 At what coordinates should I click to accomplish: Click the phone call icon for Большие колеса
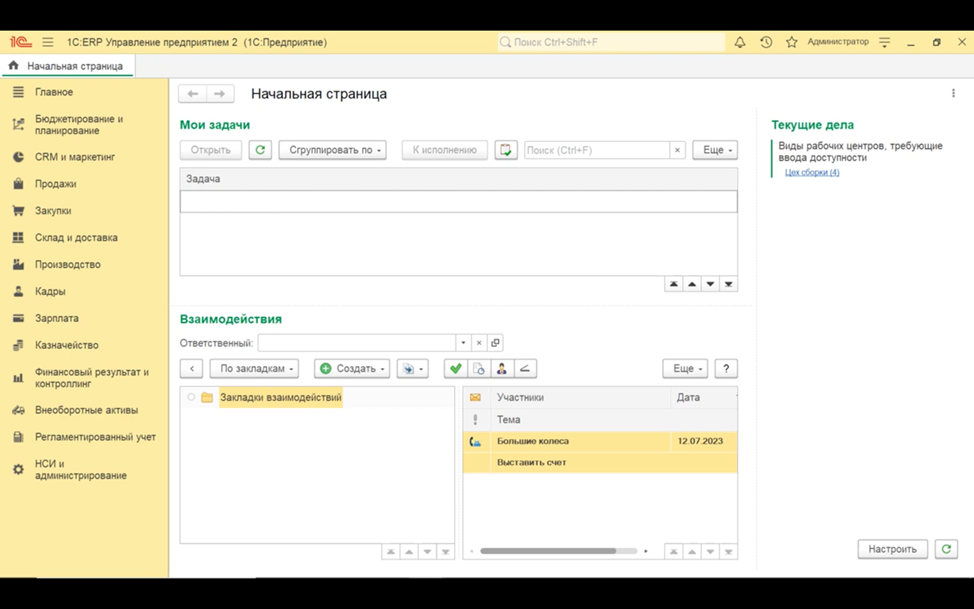click(x=475, y=441)
